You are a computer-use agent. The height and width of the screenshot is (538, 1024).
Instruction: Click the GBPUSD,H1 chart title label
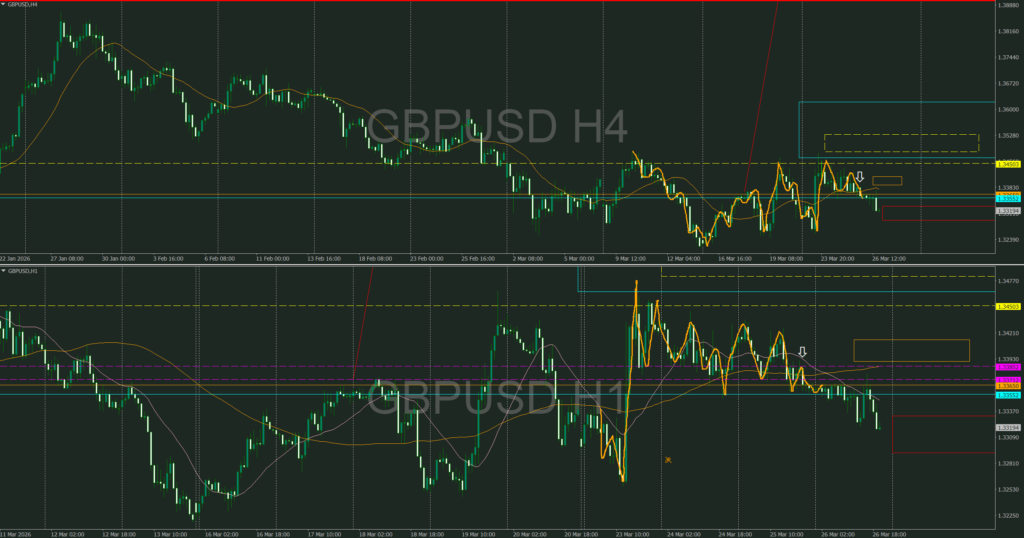coord(24,270)
